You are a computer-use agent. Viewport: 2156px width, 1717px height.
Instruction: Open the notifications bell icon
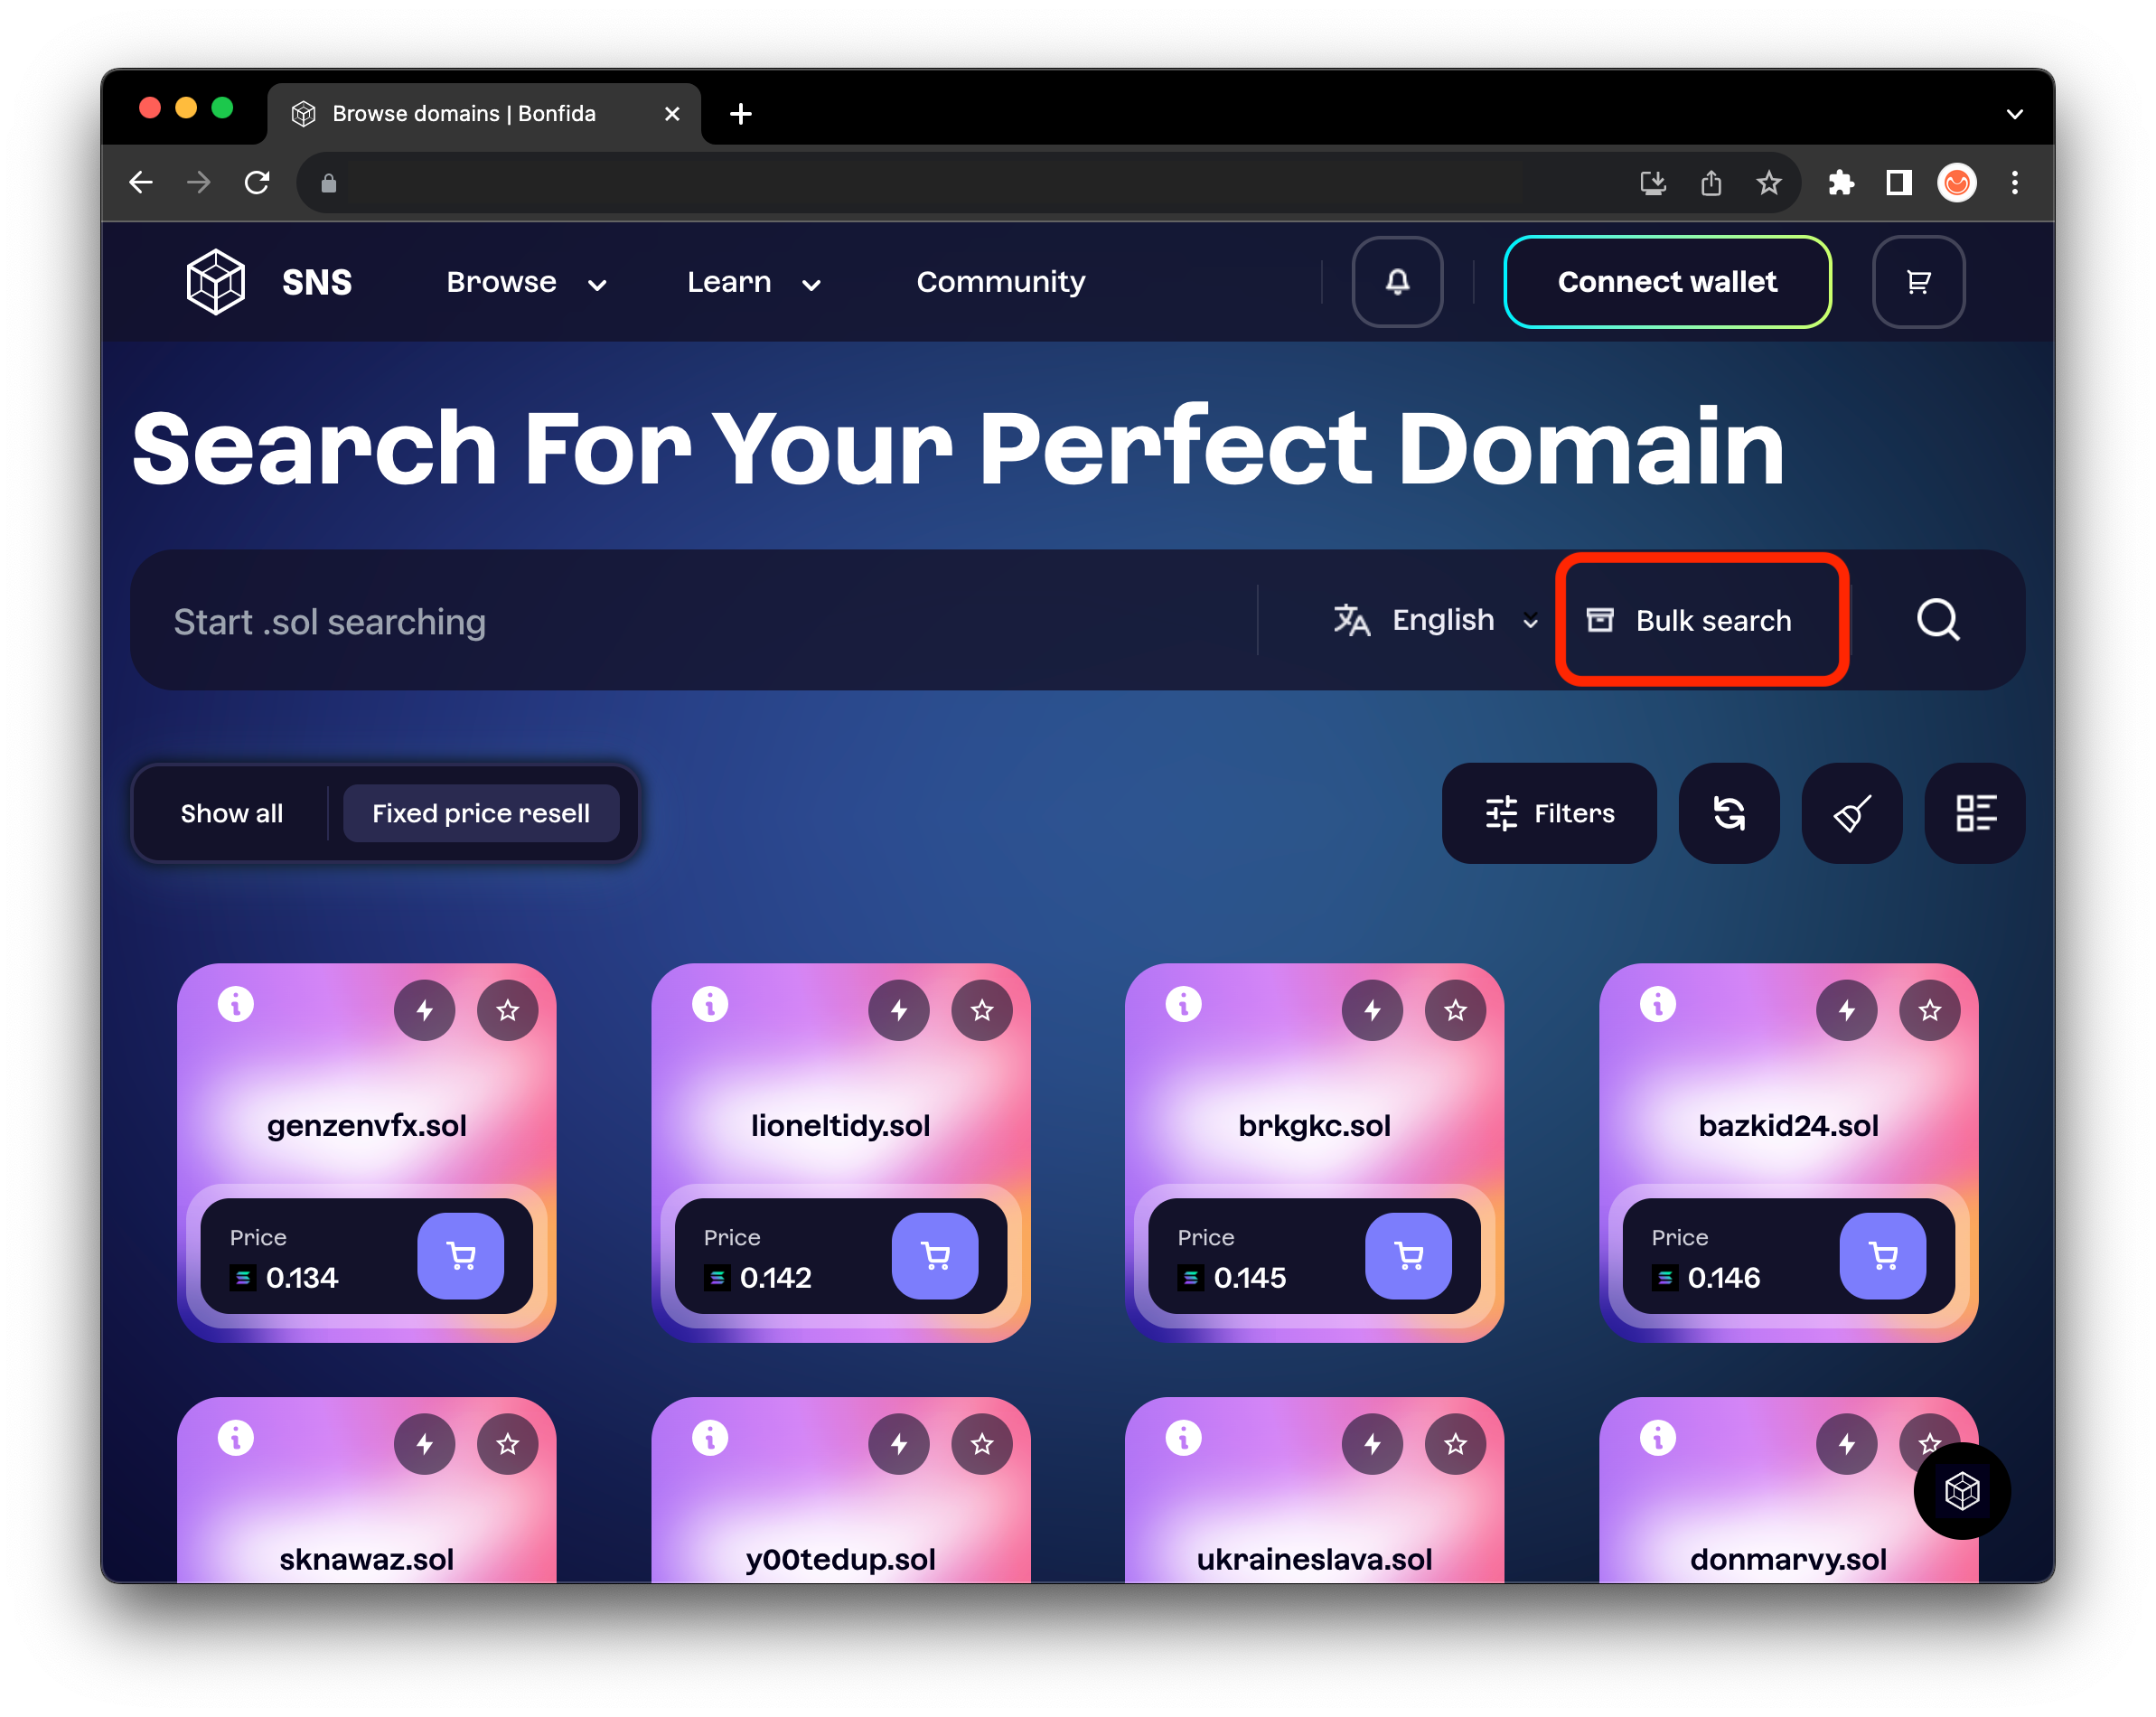pos(1397,282)
